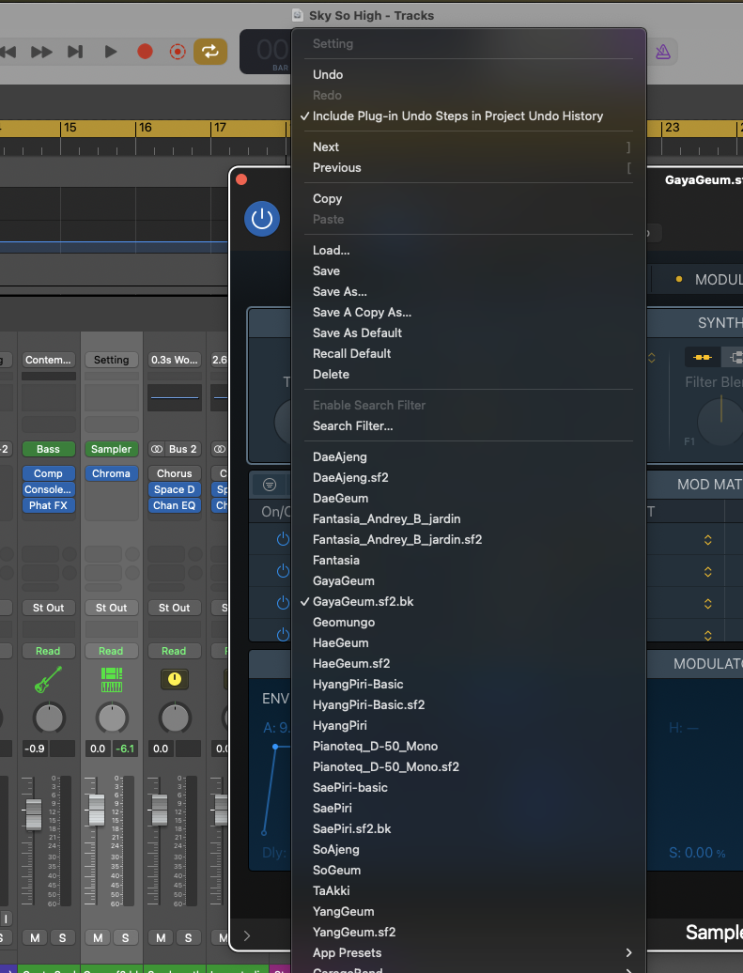This screenshot has width=743, height=973.
Task: Toggle the Sampler plug-in power button
Action: click(262, 219)
